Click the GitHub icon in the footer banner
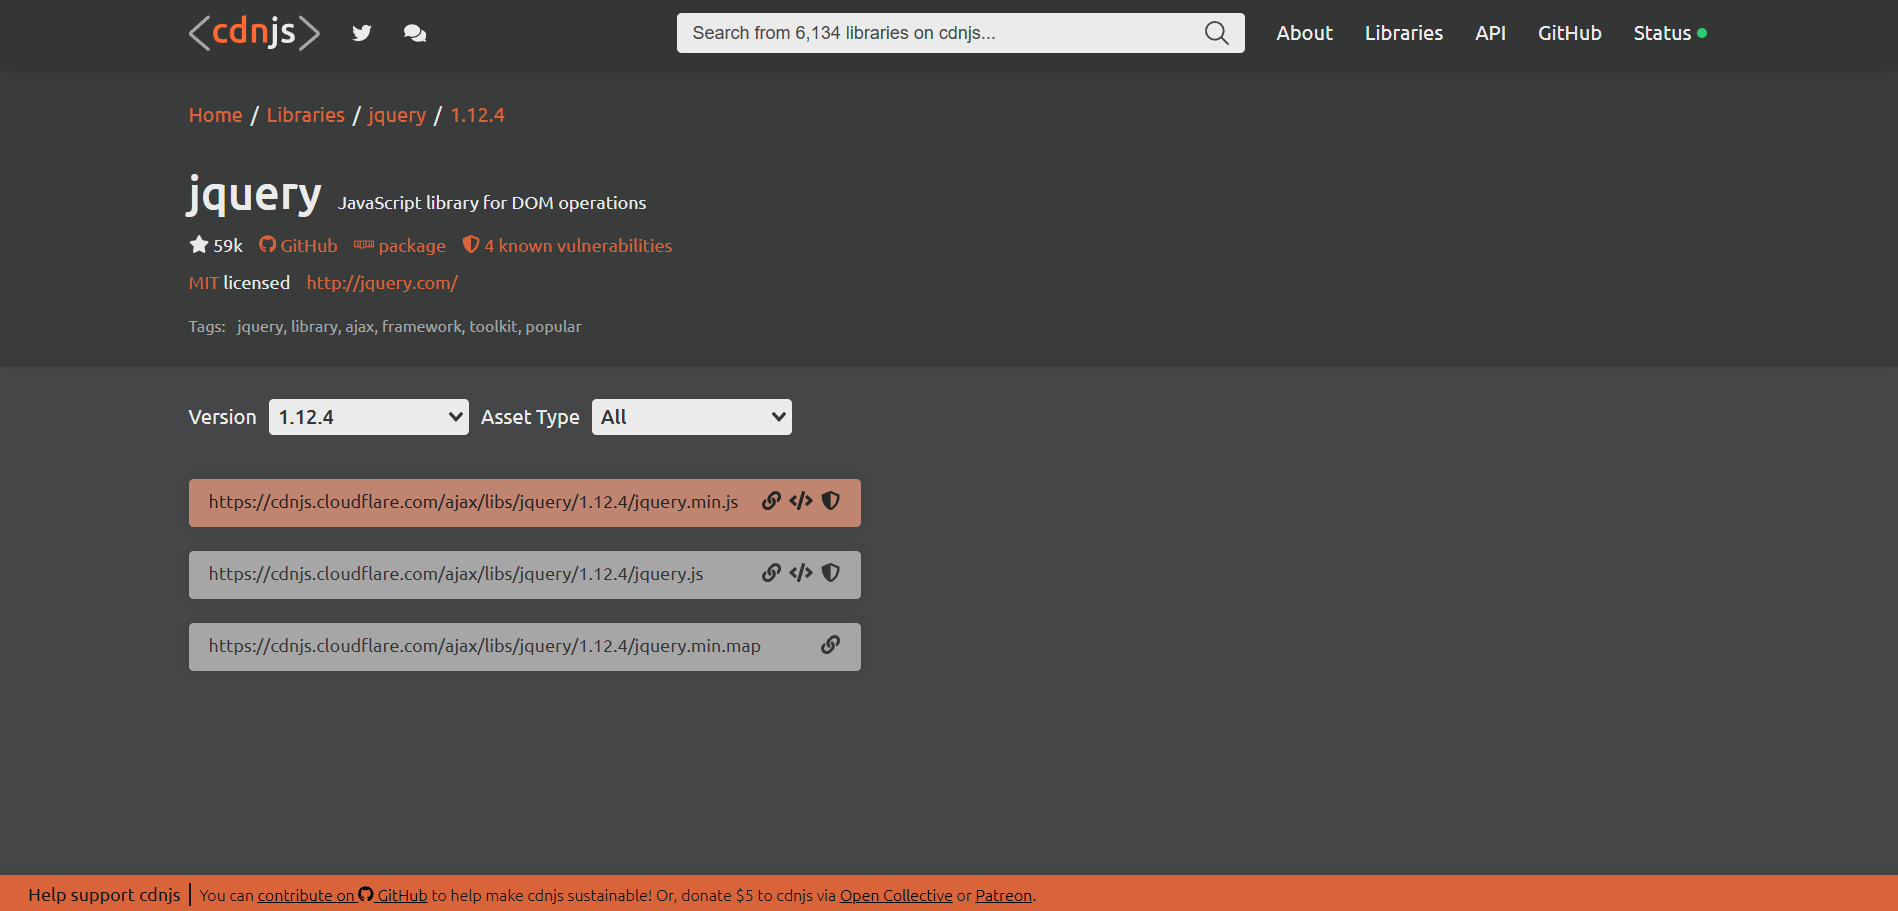 (366, 894)
